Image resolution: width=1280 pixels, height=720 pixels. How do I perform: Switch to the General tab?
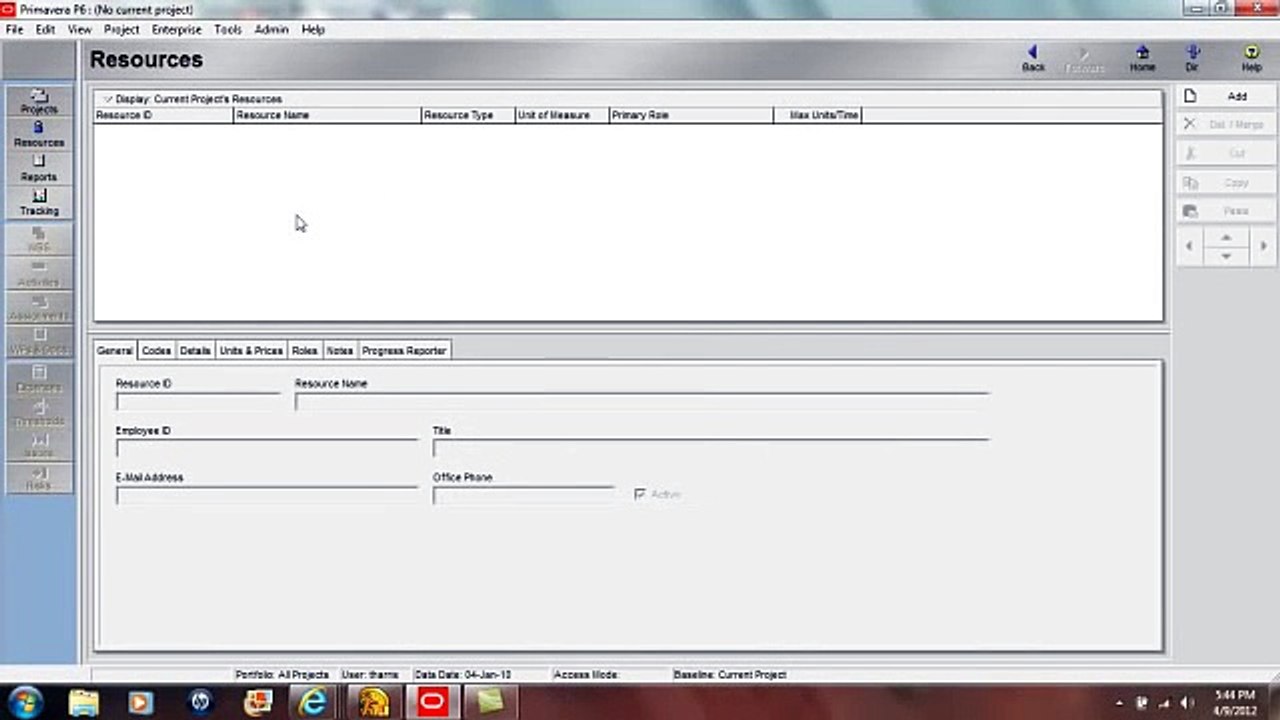point(114,350)
